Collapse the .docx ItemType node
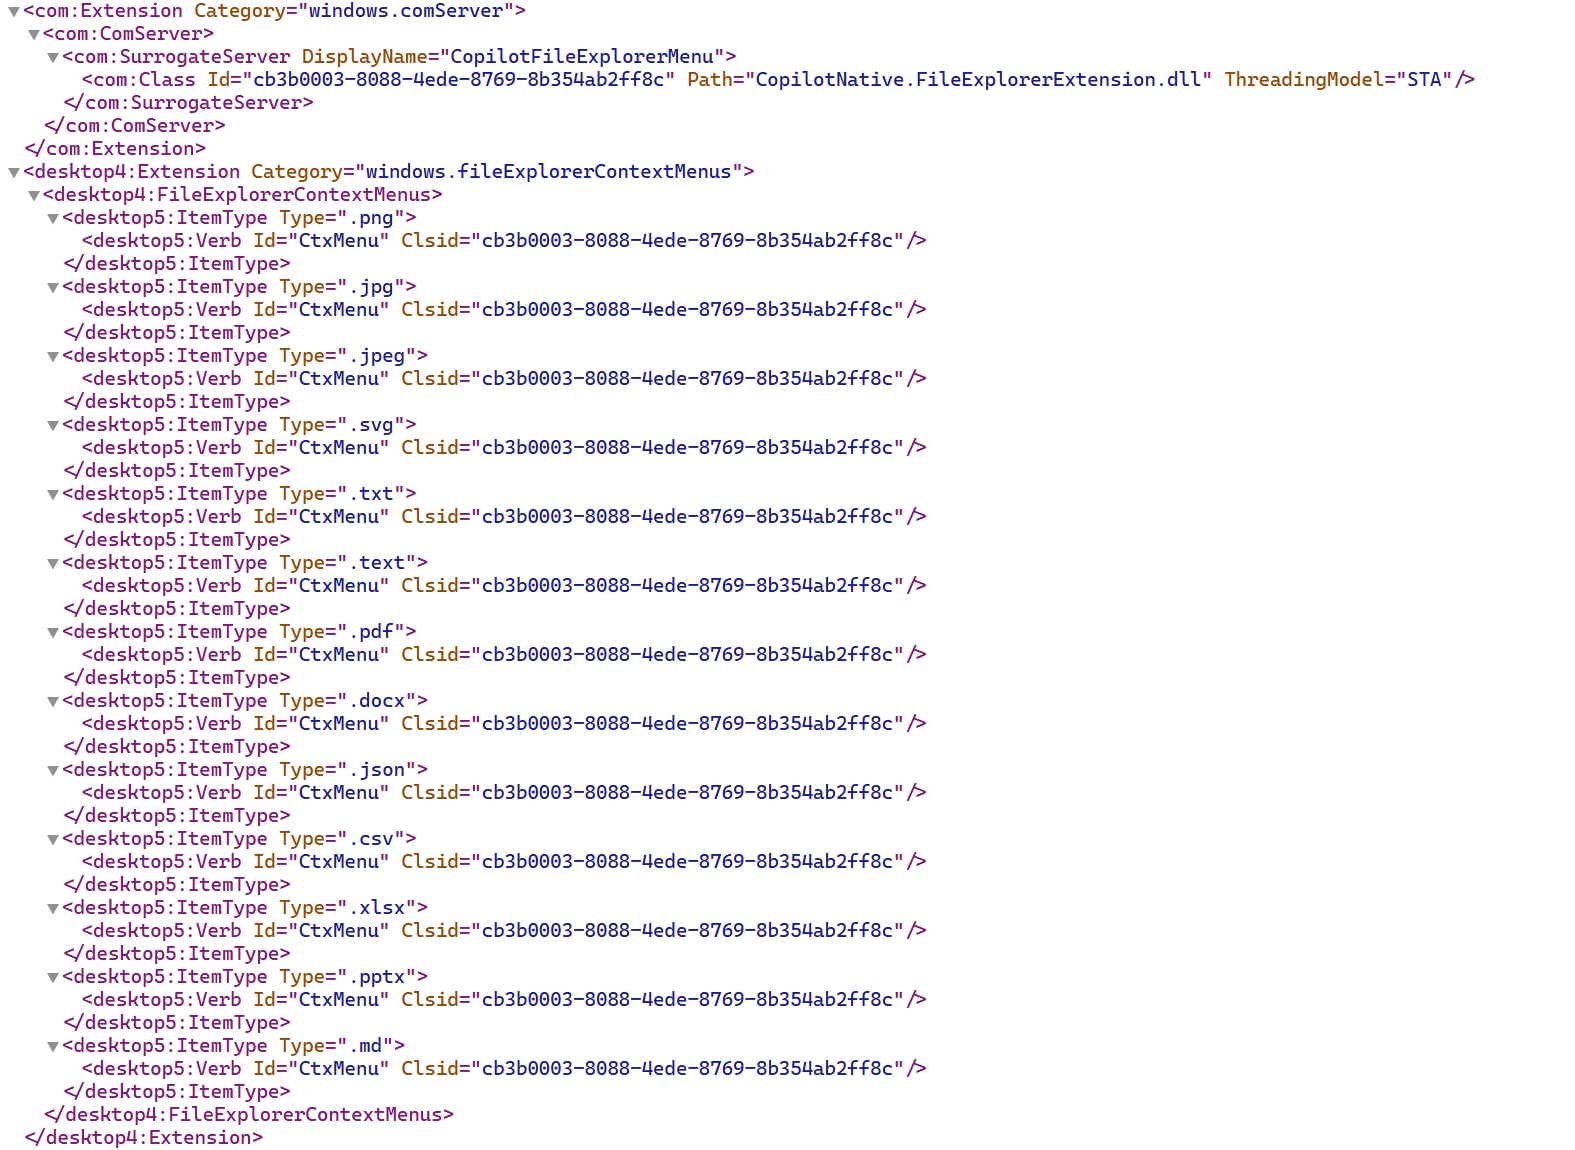This screenshot has width=1575, height=1150. click(53, 702)
